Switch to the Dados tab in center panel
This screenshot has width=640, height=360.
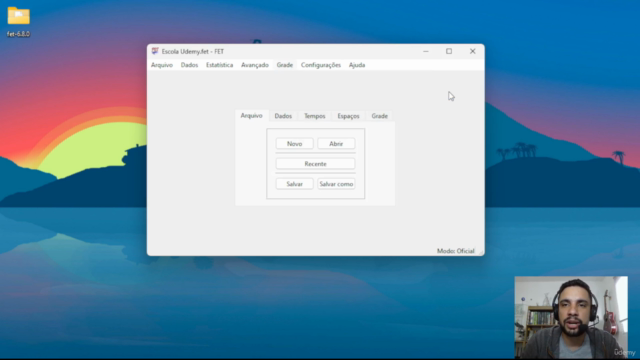[x=283, y=116]
